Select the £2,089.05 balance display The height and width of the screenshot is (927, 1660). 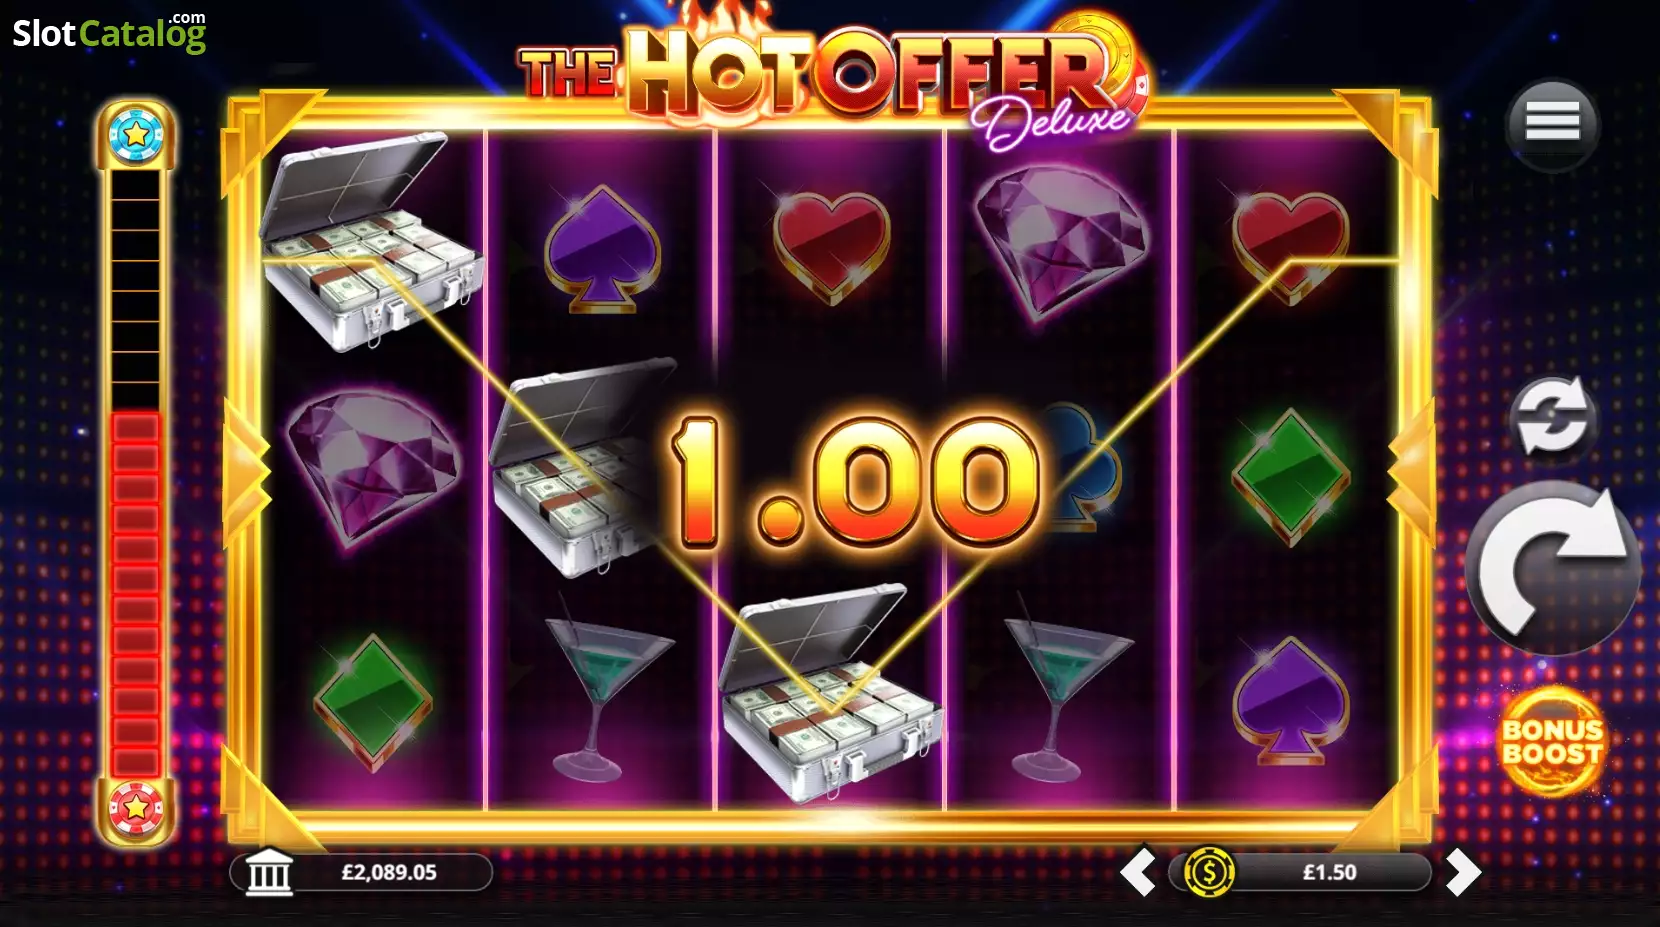point(362,872)
